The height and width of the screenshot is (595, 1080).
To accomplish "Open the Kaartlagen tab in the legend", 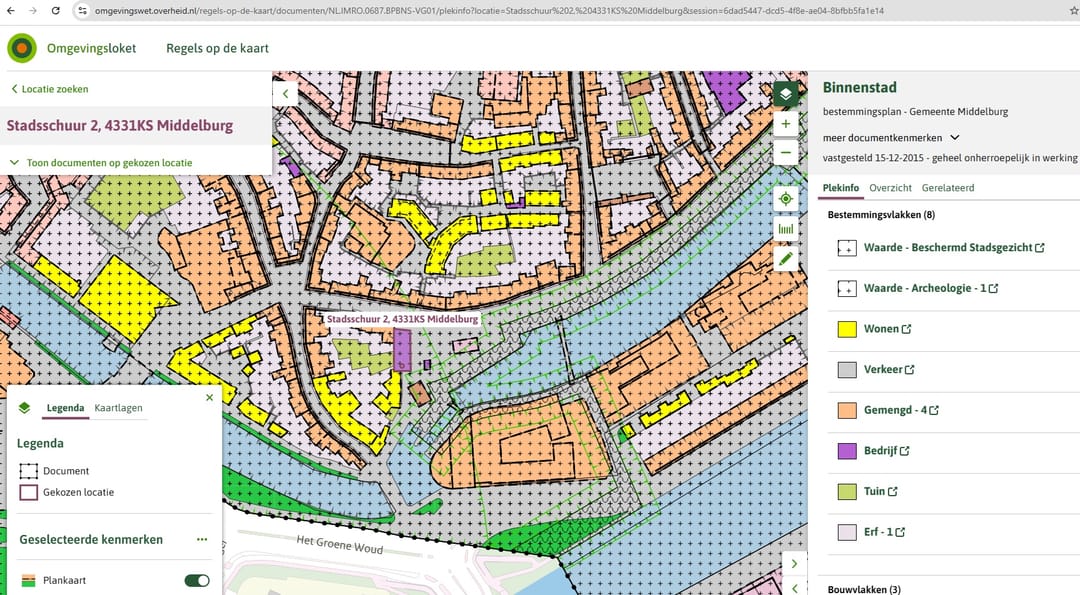I will pyautogui.click(x=118, y=408).
